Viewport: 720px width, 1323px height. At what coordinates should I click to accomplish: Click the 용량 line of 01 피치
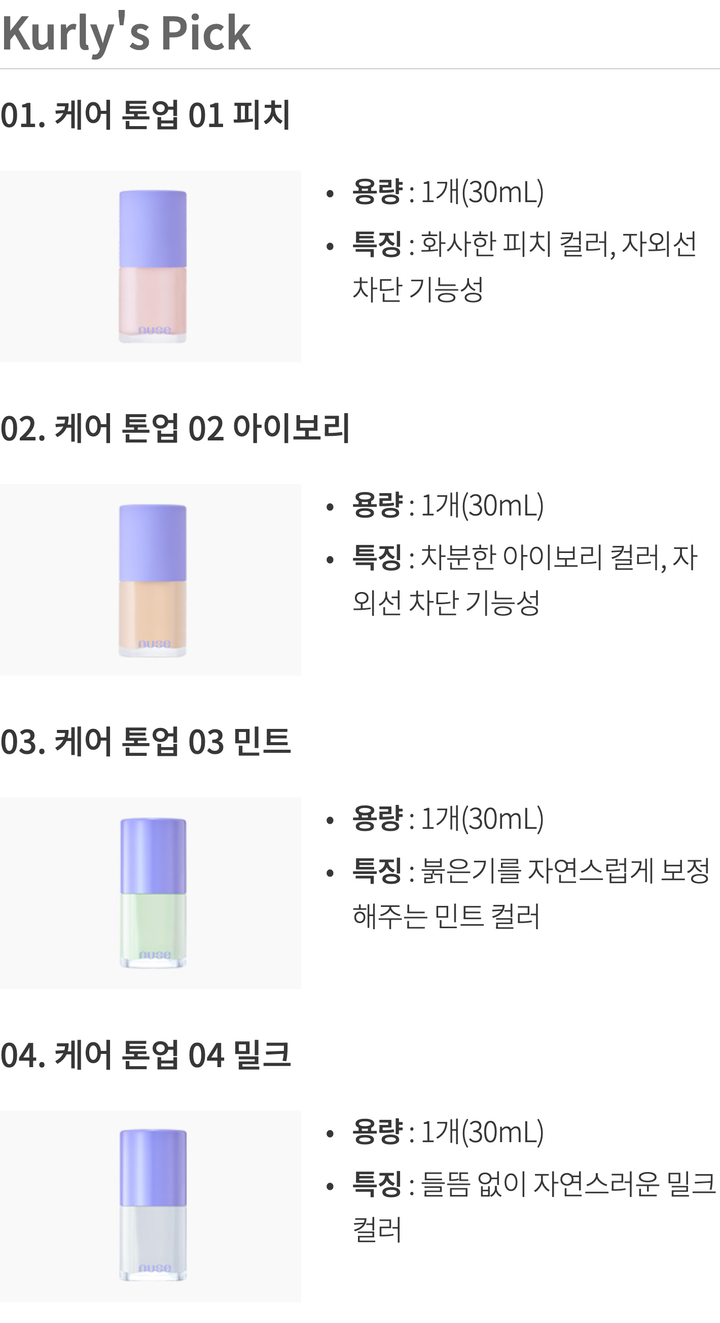(x=448, y=192)
